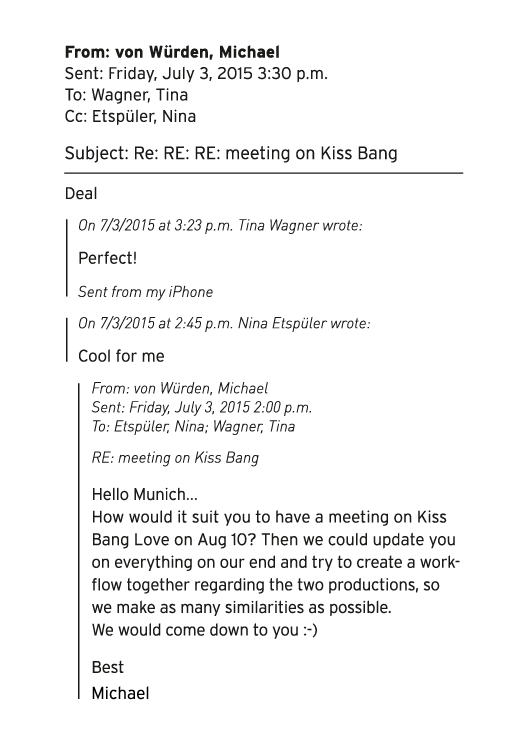Click the quoted reply Perfect!
525x745 pixels.
pos(107,258)
